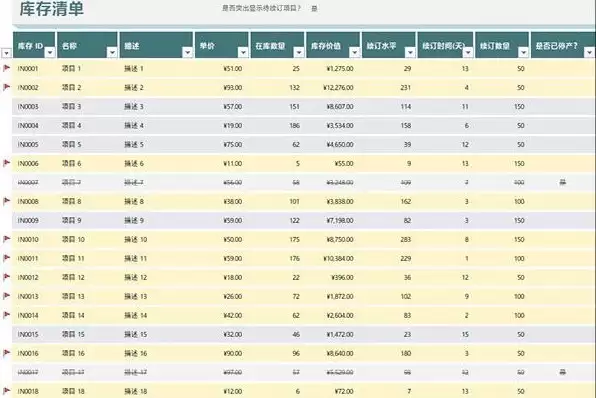Screen dimensions: 596x398
Task: Select the 描述 header cell
Action: 156,45
